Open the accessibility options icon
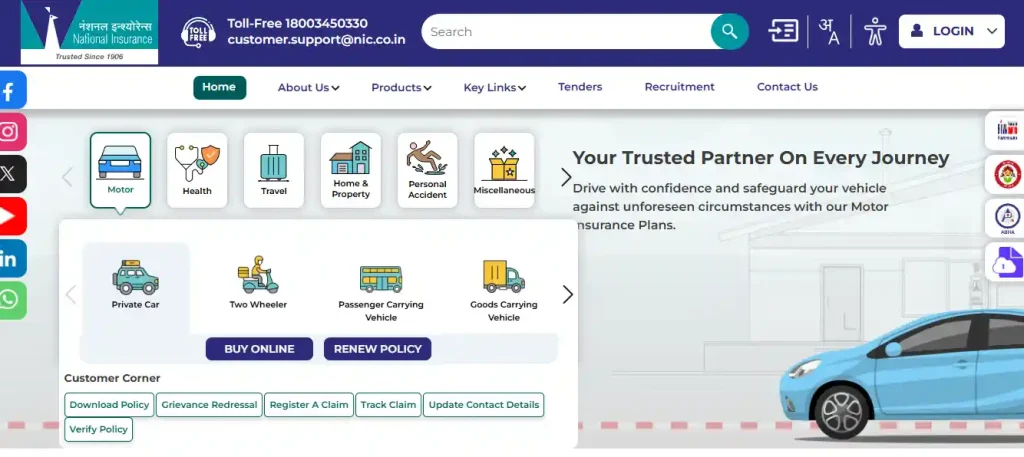This screenshot has width=1024, height=457. (x=874, y=31)
